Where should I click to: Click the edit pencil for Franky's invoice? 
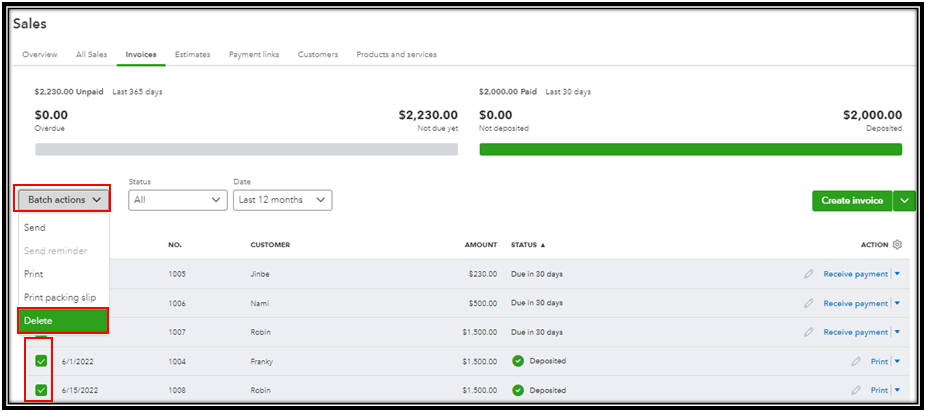856,361
